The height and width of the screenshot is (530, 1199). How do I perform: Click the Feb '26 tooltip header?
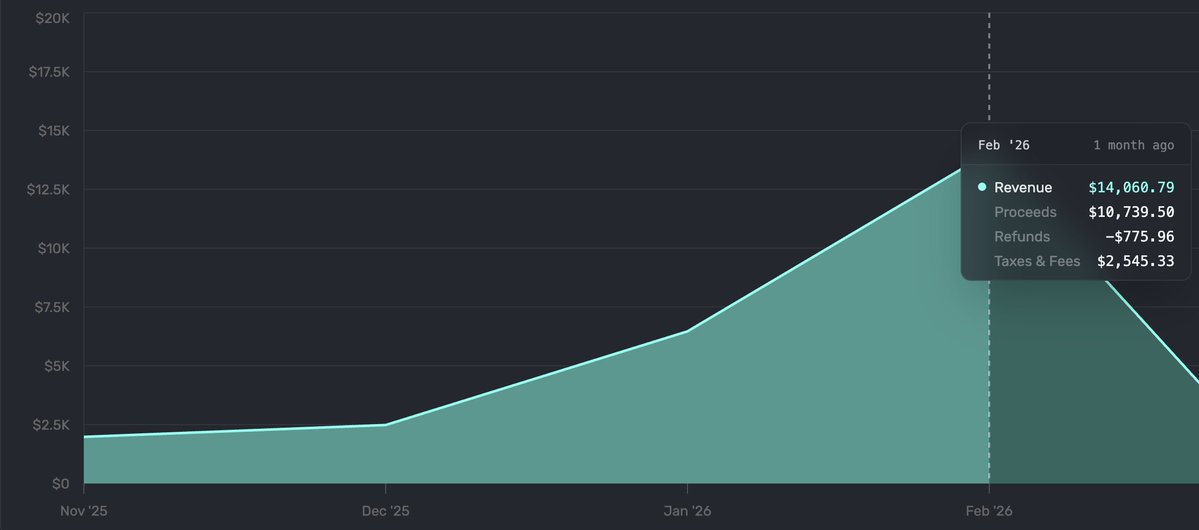click(x=1003, y=145)
